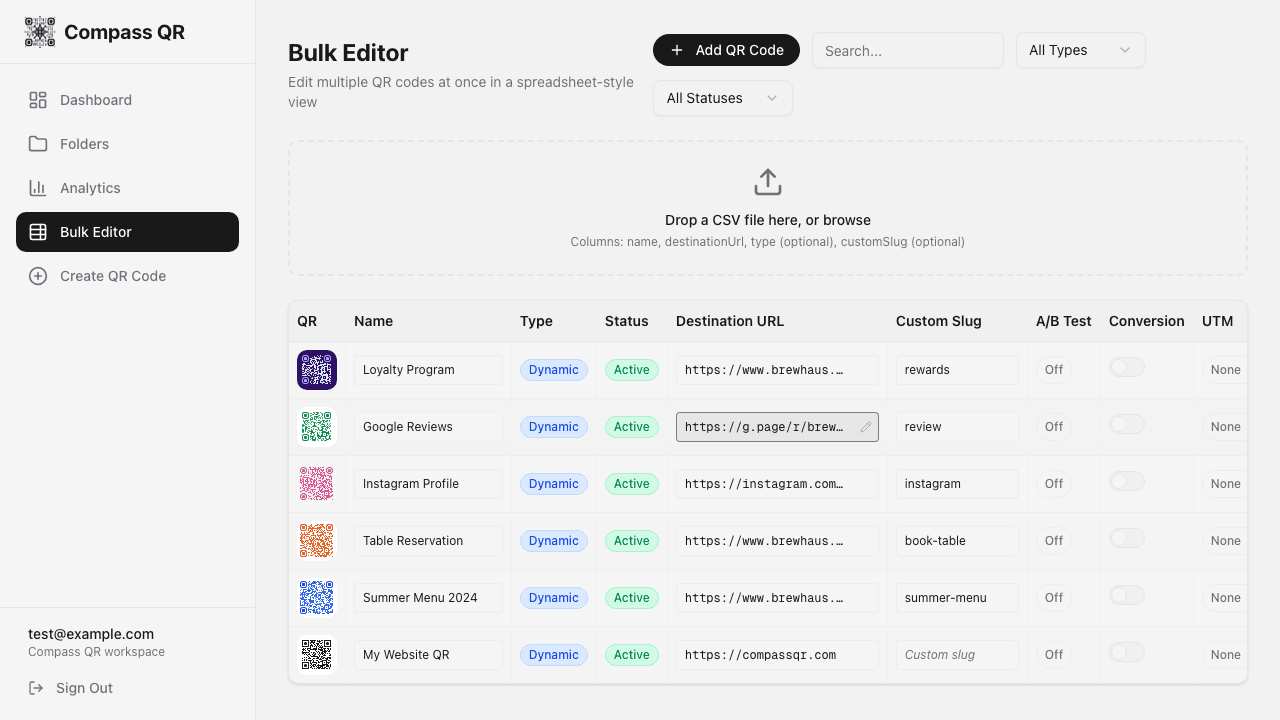Edit the https://compassqr.com destination URL

(x=777, y=655)
